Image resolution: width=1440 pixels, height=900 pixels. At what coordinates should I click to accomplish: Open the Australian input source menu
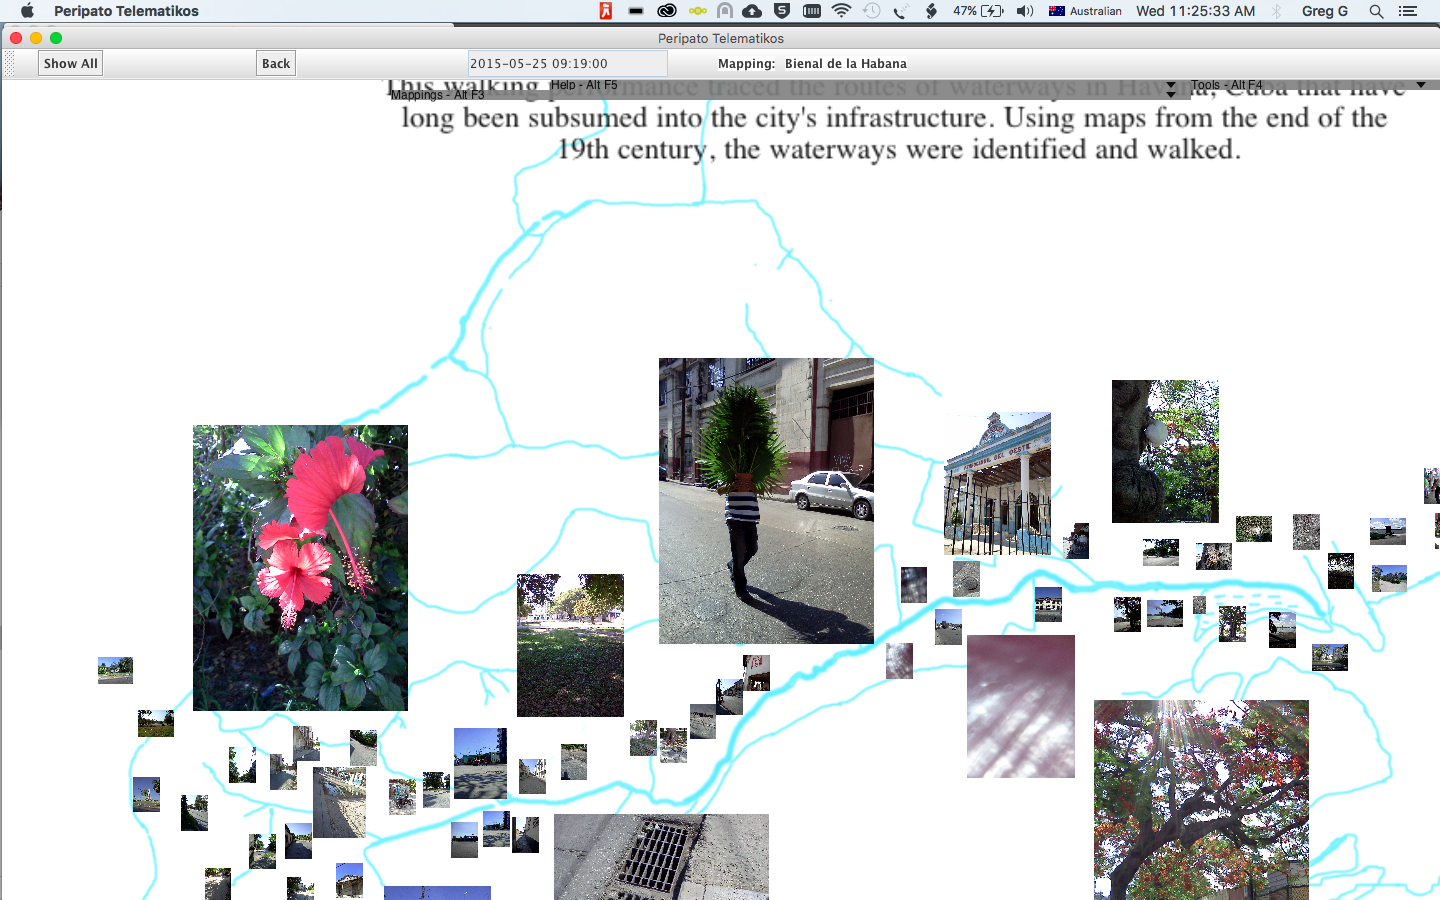pos(1085,11)
